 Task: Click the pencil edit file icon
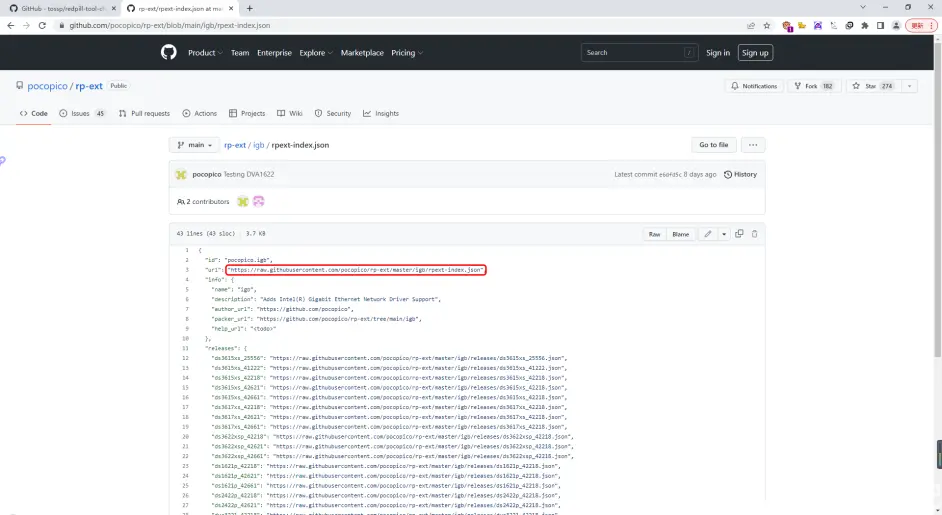click(707, 234)
